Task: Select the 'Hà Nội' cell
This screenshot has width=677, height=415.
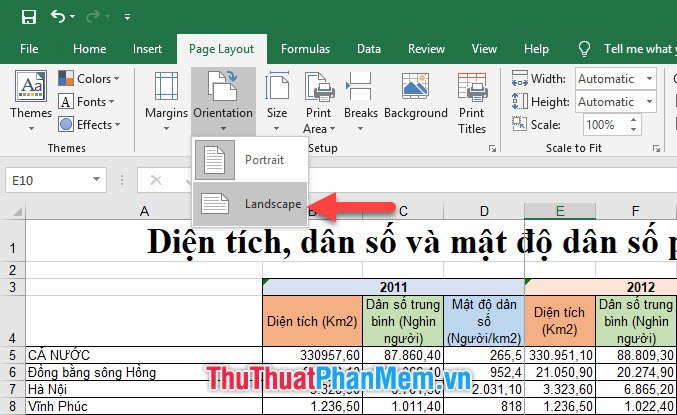Action: pyautogui.click(x=144, y=389)
